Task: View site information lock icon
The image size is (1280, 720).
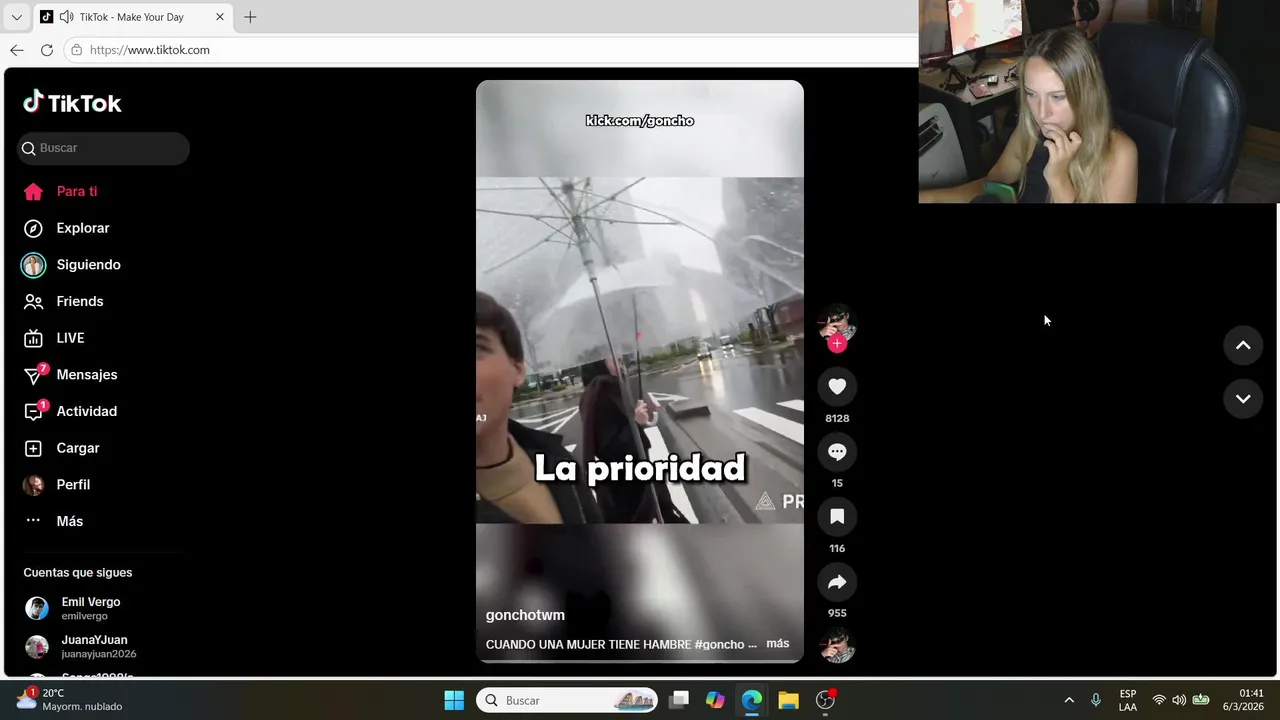Action: pyautogui.click(x=77, y=50)
